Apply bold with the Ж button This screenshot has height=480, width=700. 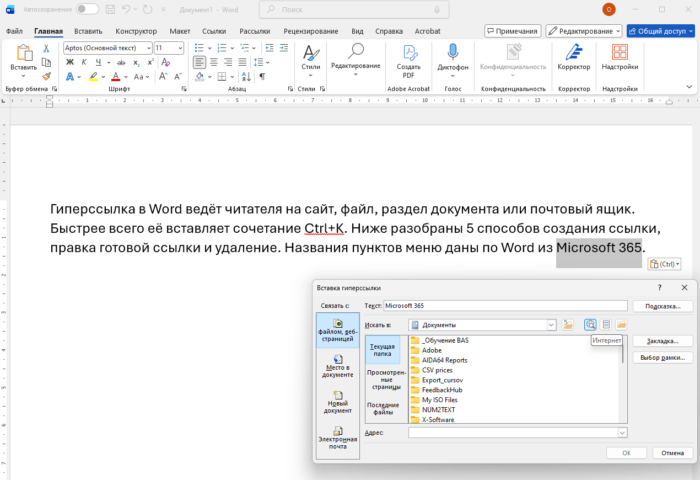point(70,62)
